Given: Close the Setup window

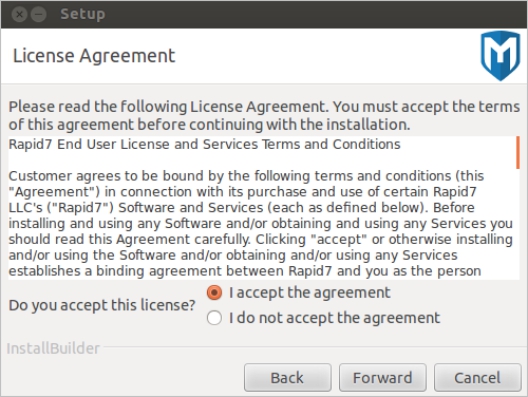Looking at the screenshot, I should [x=19, y=14].
